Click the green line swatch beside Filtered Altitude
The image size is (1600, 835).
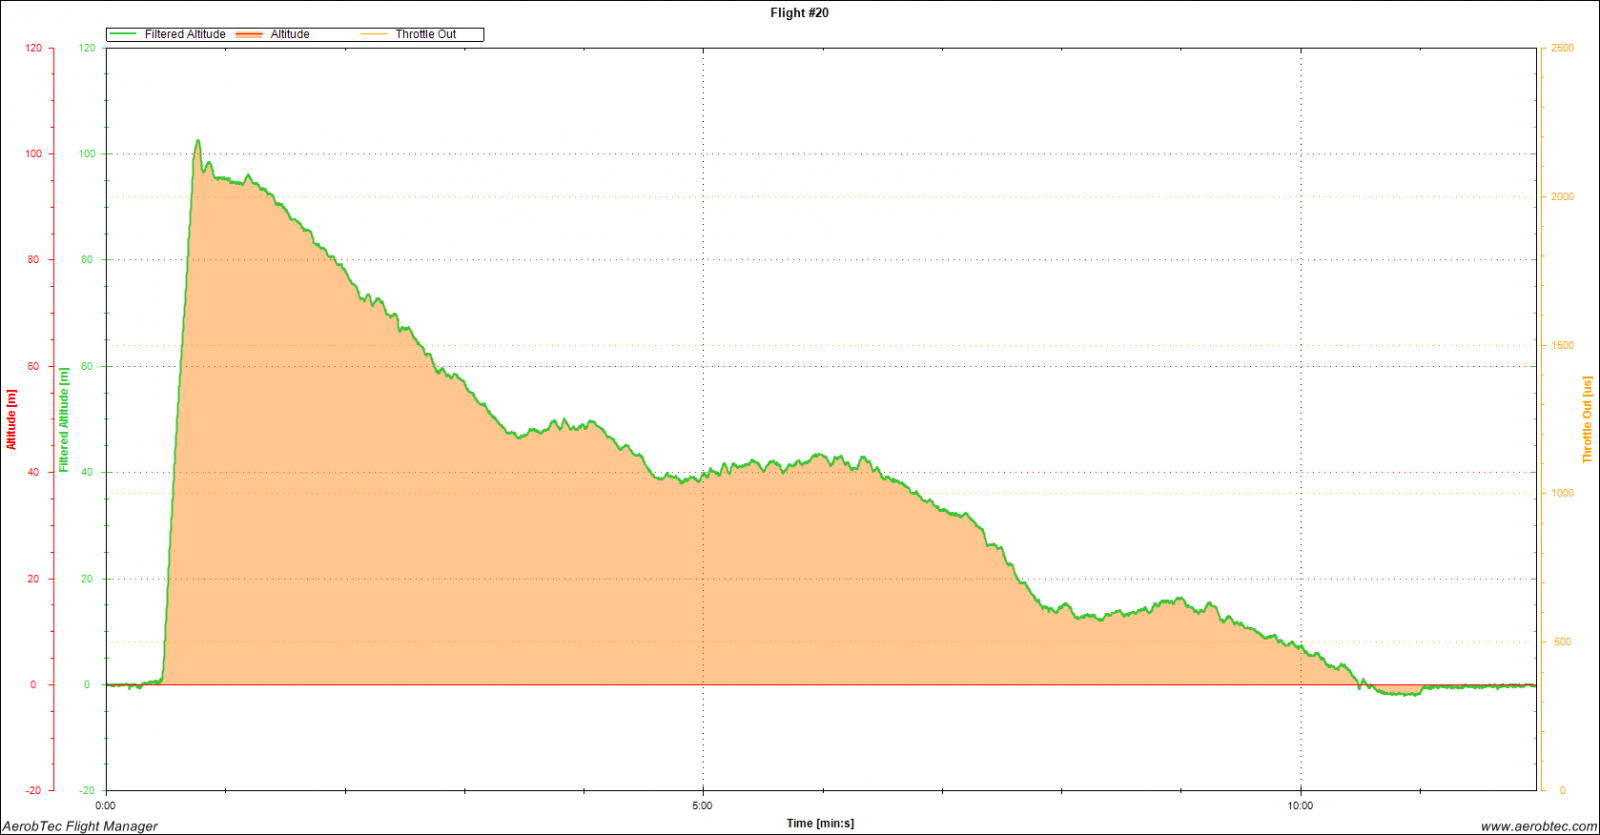123,34
